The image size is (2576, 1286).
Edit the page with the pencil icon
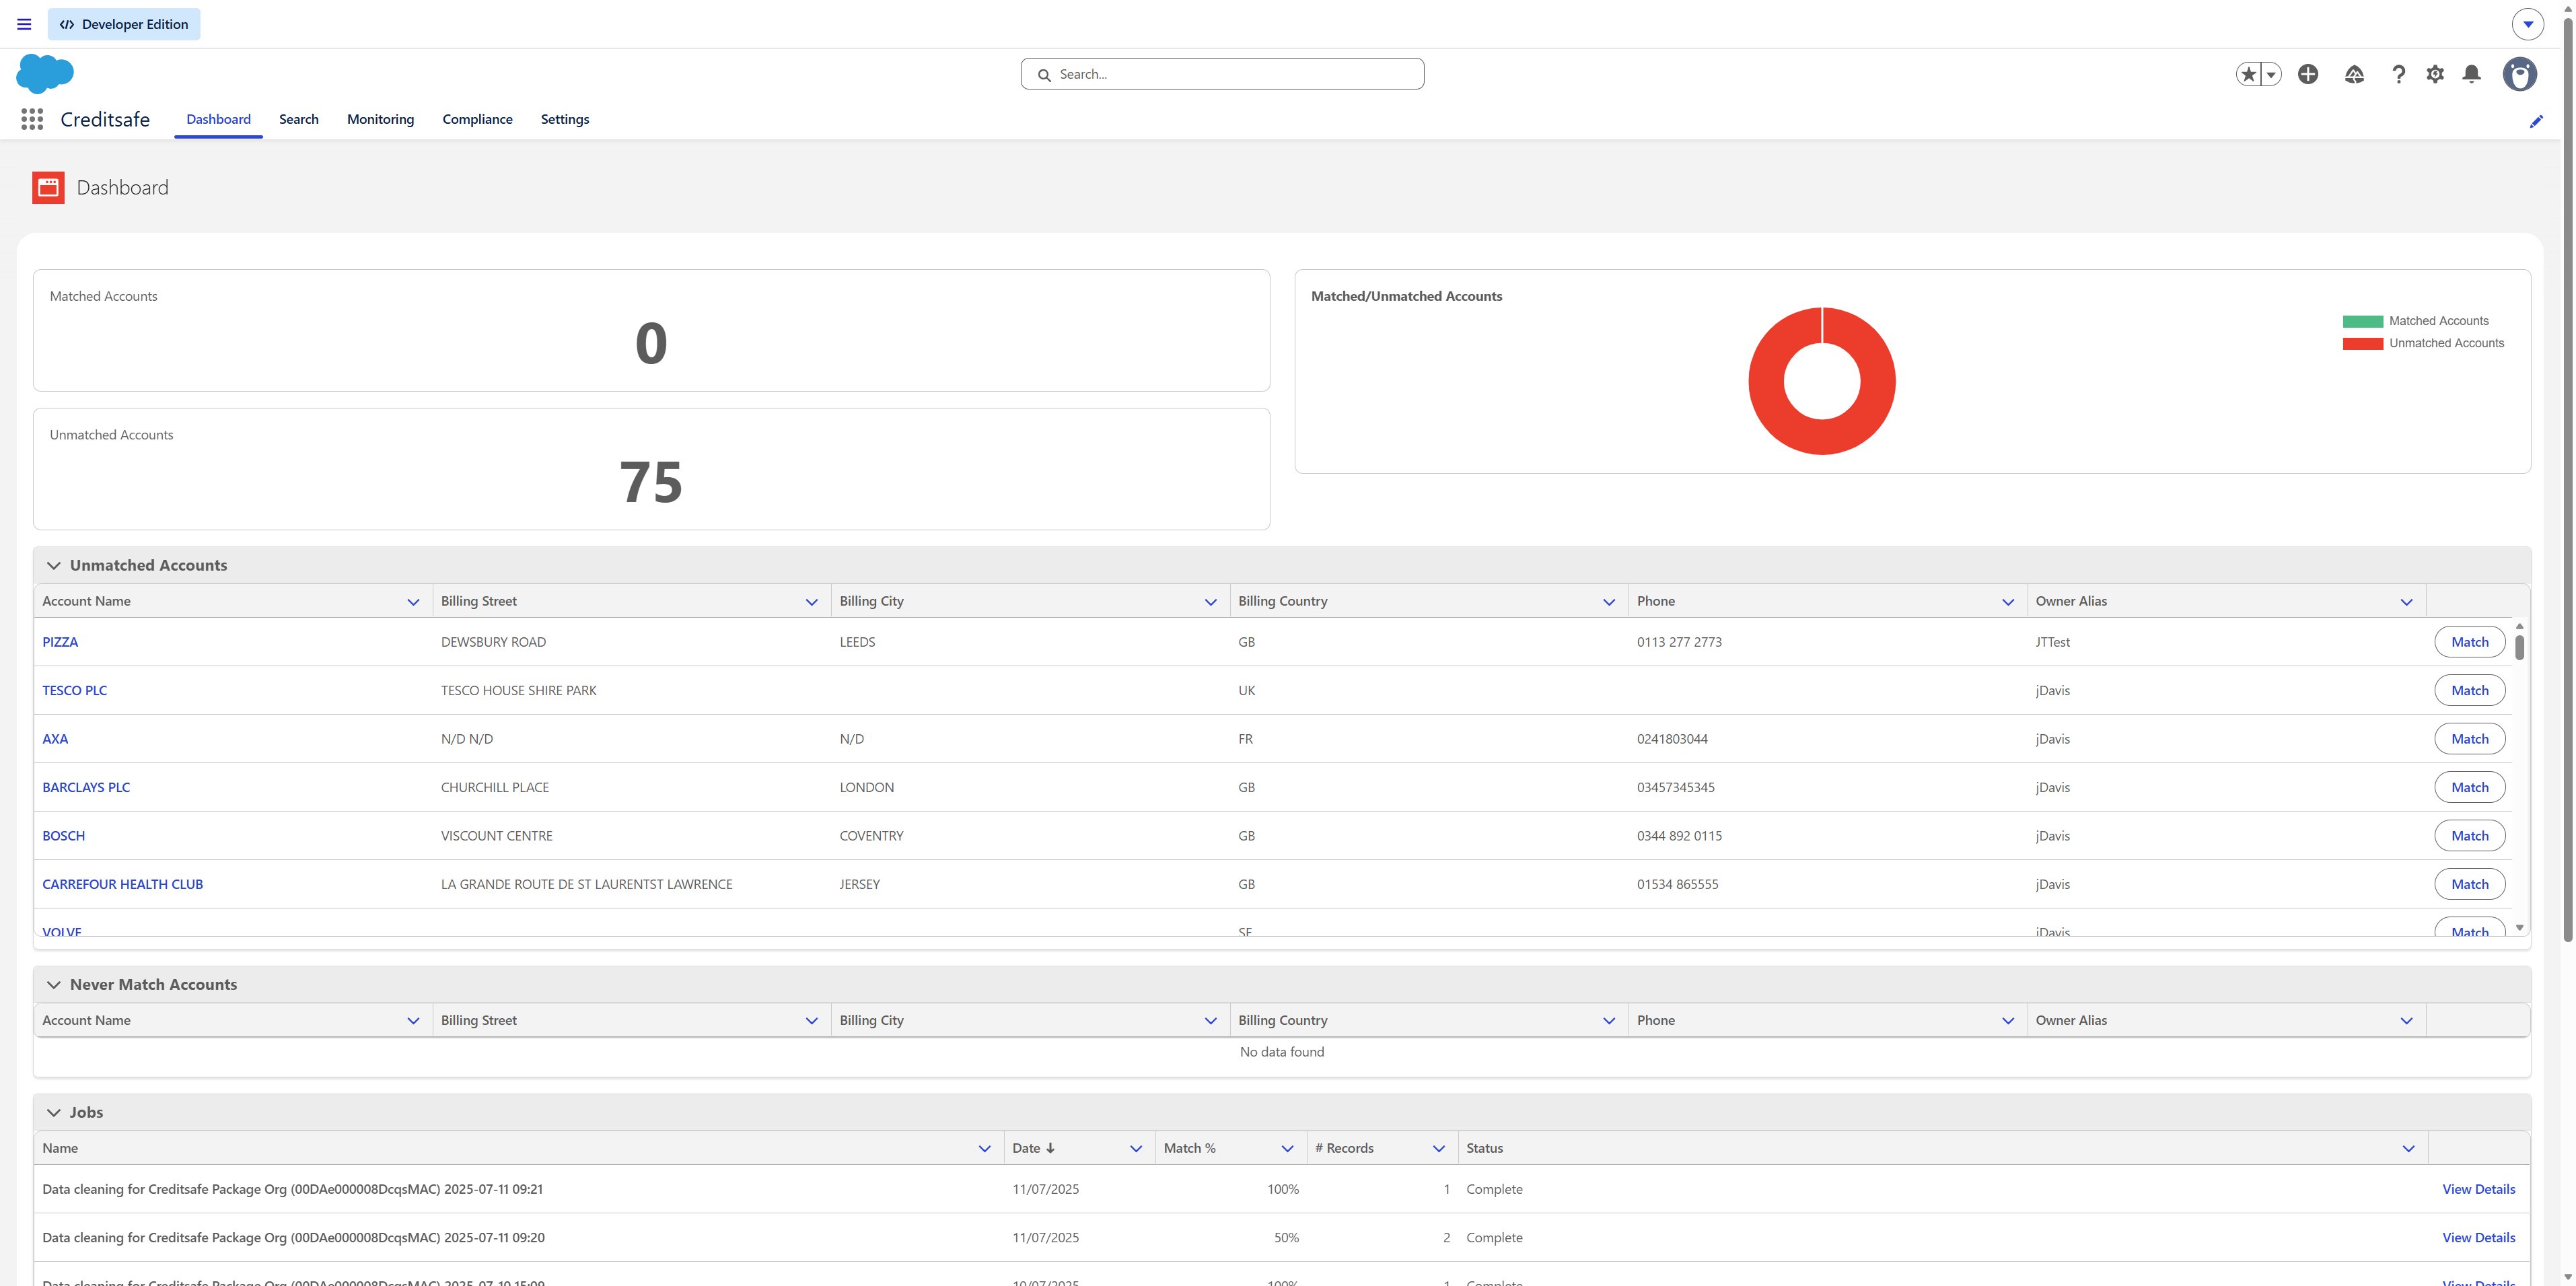pyautogui.click(x=2537, y=121)
